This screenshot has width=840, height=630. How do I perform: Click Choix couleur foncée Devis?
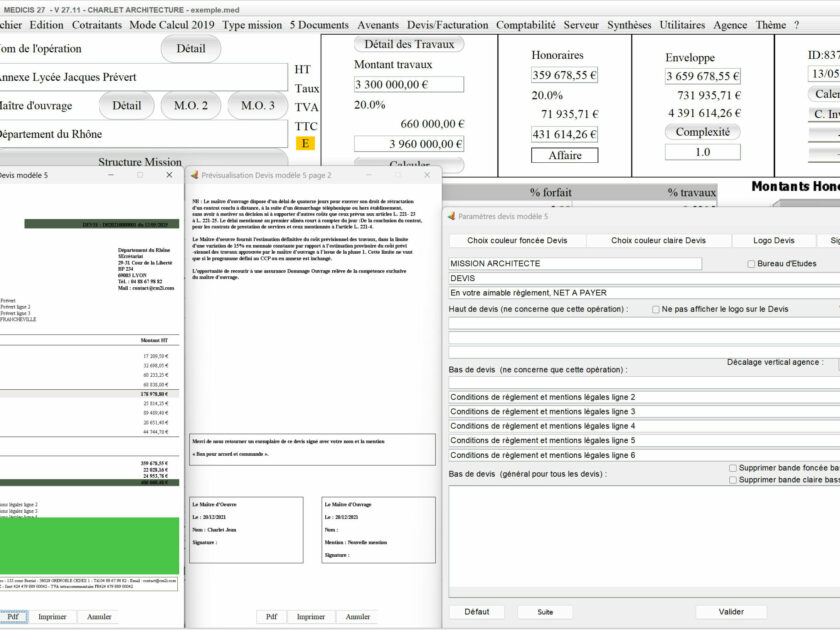(517, 241)
